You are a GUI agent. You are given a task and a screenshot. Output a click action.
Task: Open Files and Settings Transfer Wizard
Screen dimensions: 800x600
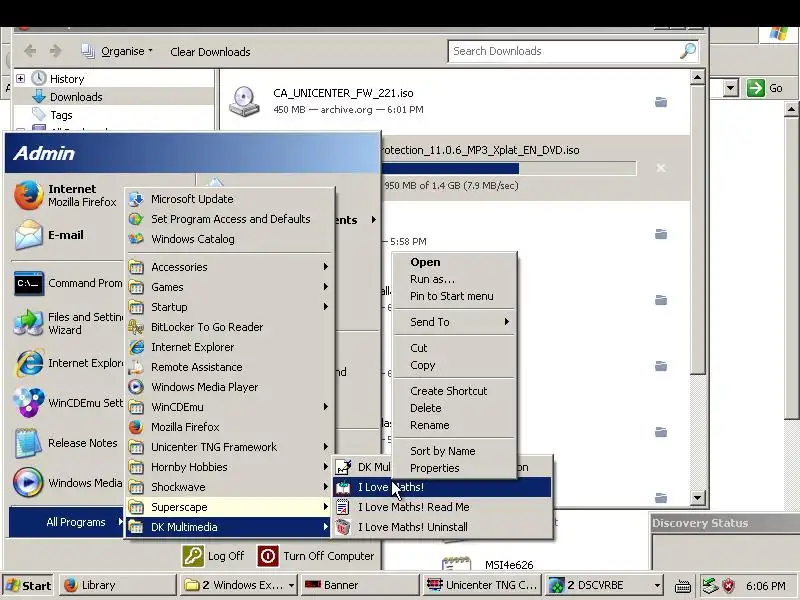click(66, 323)
